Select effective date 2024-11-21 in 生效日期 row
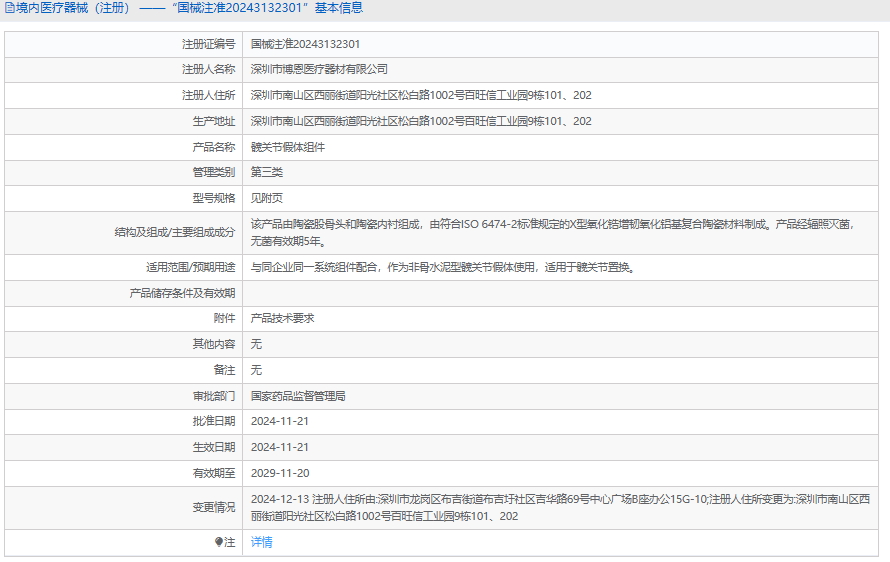Viewport: 890px width, 562px height. (280, 447)
